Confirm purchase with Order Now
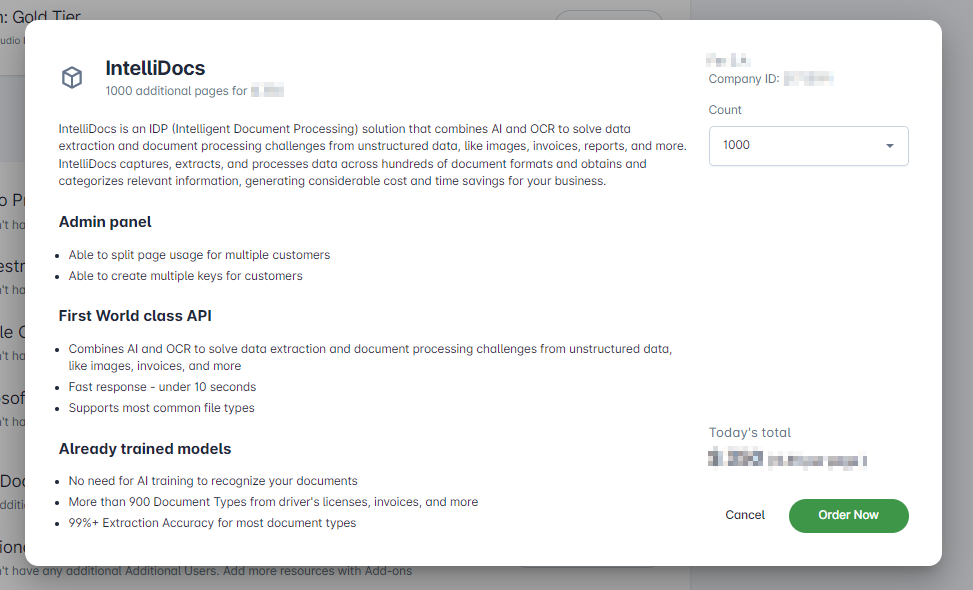This screenshot has height=590, width=973. click(x=848, y=516)
